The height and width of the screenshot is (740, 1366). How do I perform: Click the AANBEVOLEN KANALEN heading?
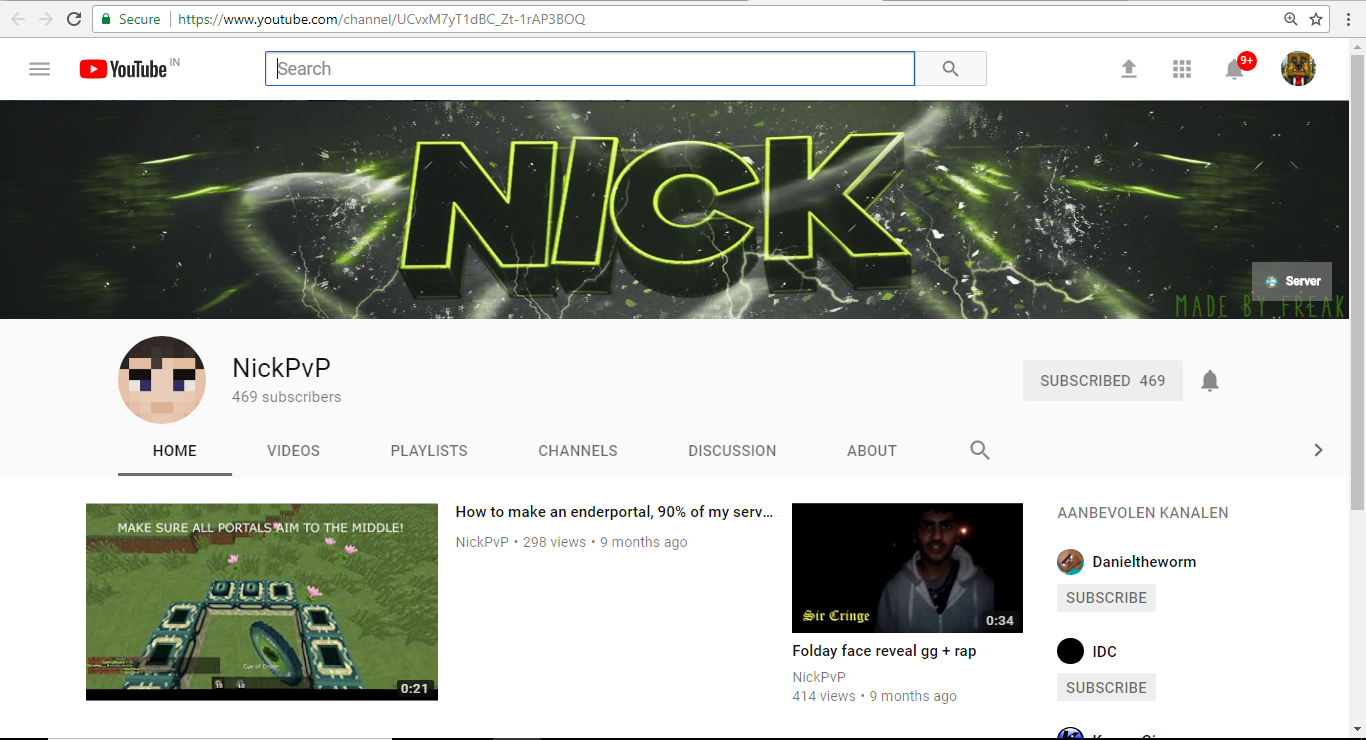tap(1143, 513)
